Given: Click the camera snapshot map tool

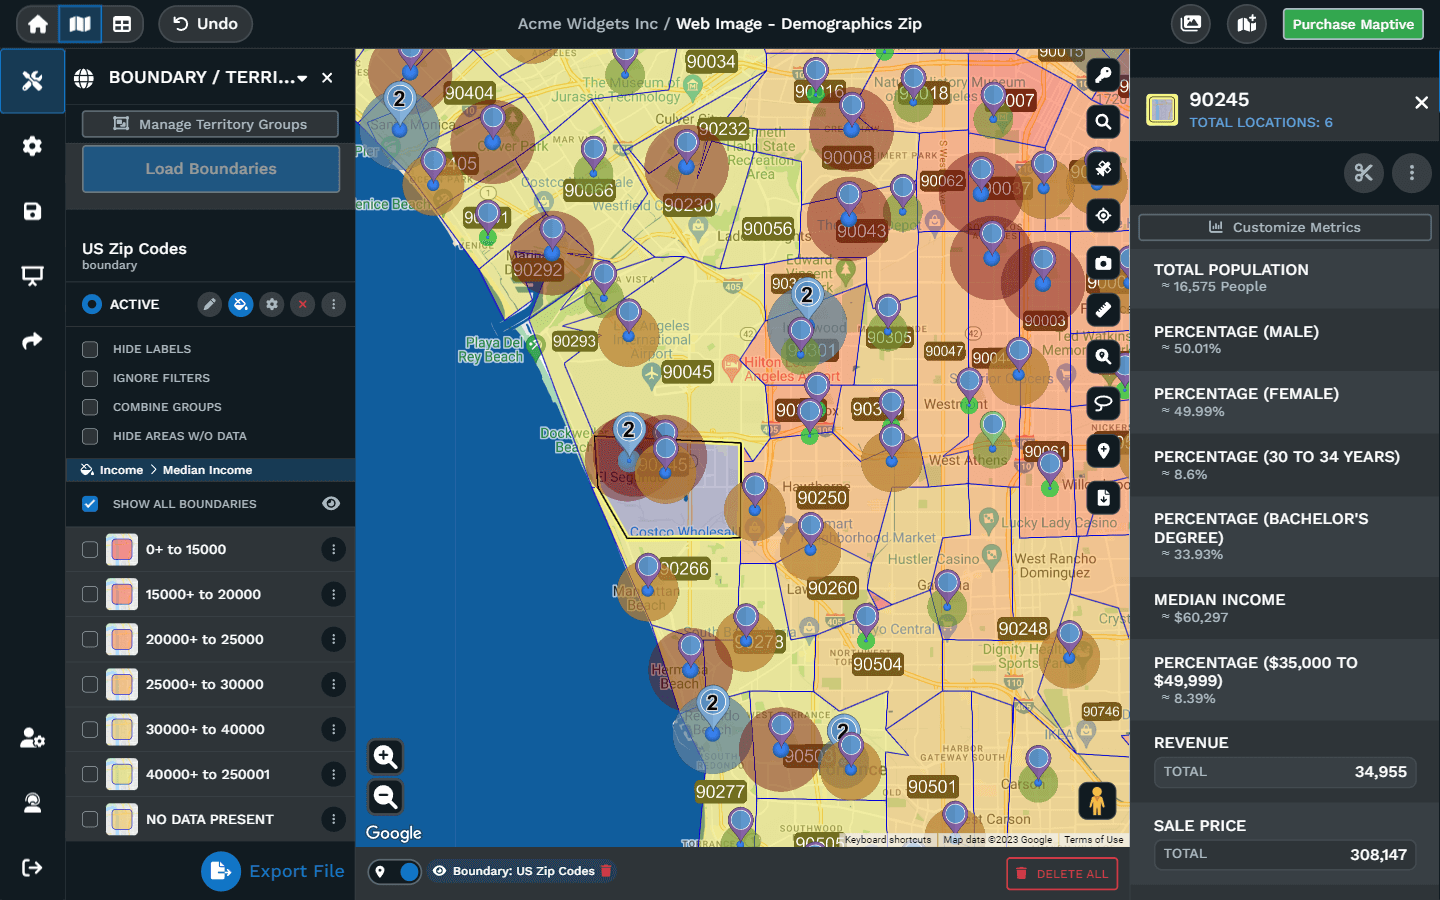Looking at the screenshot, I should point(1103,263).
